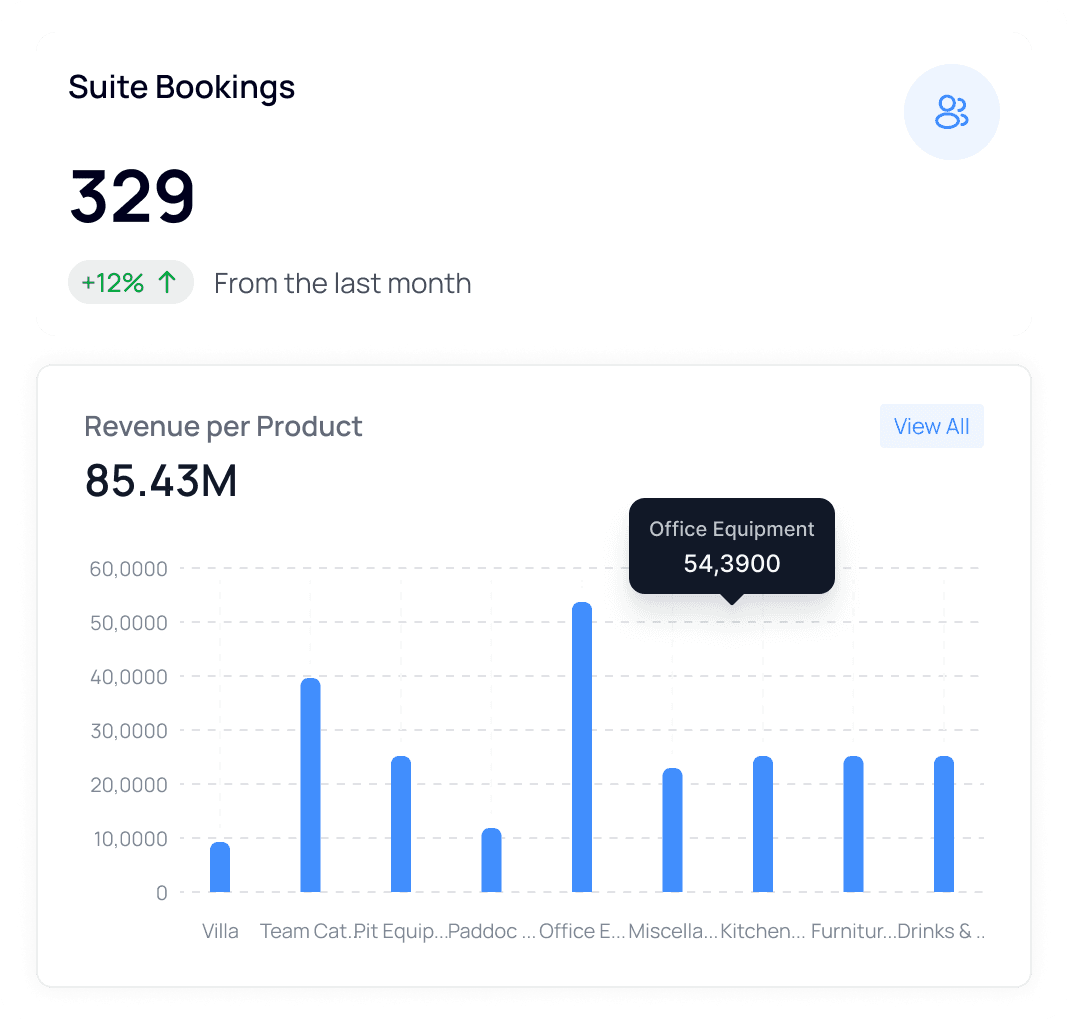Select the View All button
Image resolution: width=1068 pixels, height=1020 pixels.
(x=931, y=426)
